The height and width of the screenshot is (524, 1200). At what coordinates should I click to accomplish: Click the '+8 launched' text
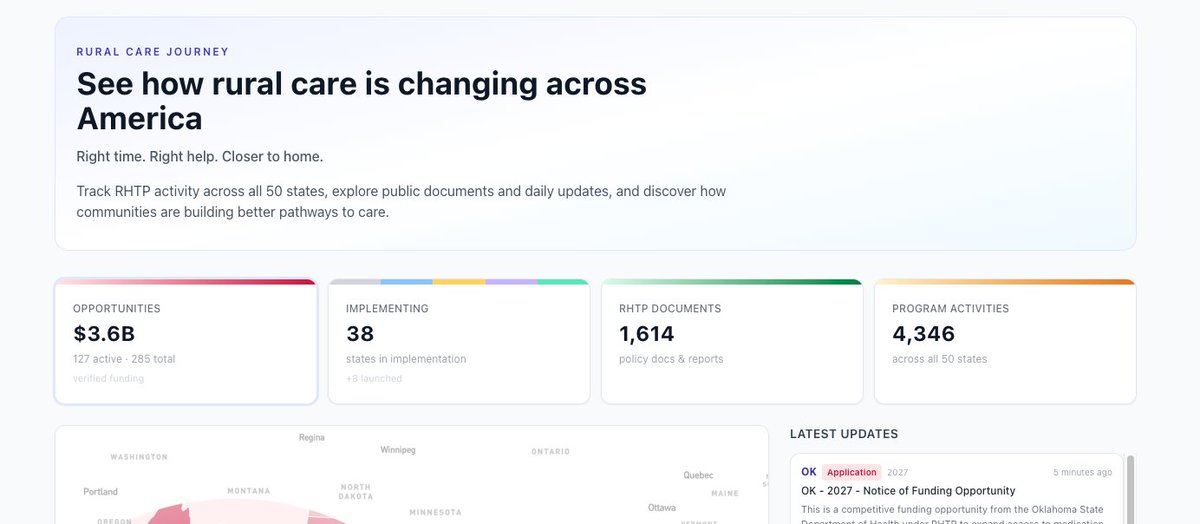(x=374, y=378)
